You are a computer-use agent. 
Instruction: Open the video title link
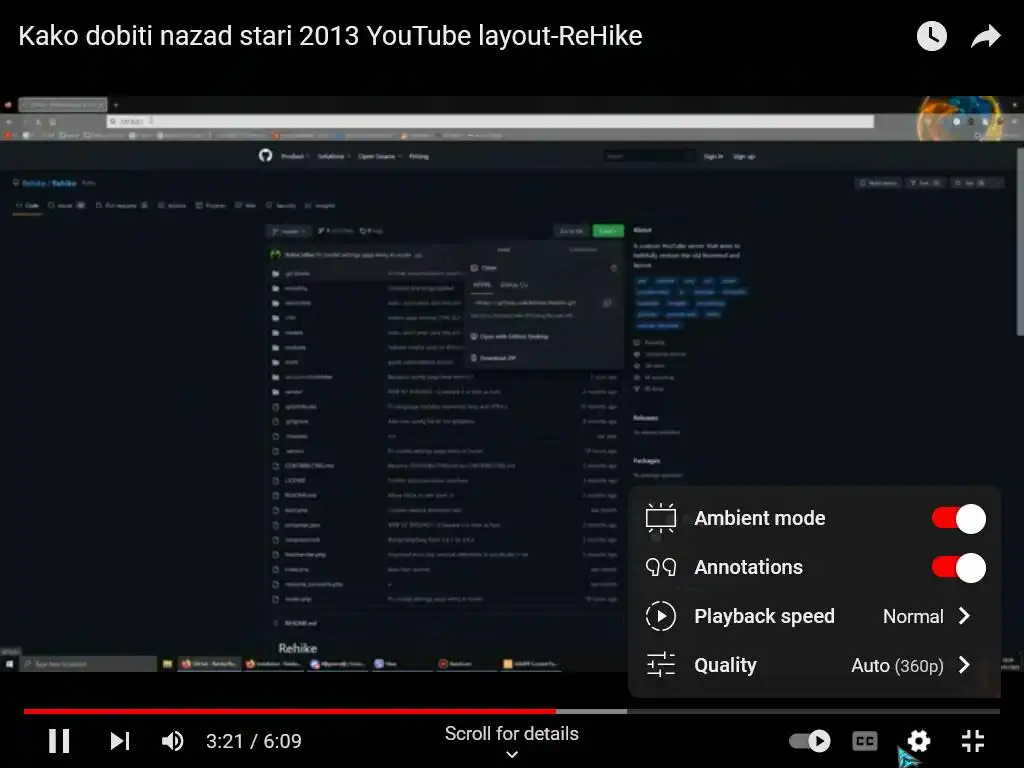click(330, 36)
